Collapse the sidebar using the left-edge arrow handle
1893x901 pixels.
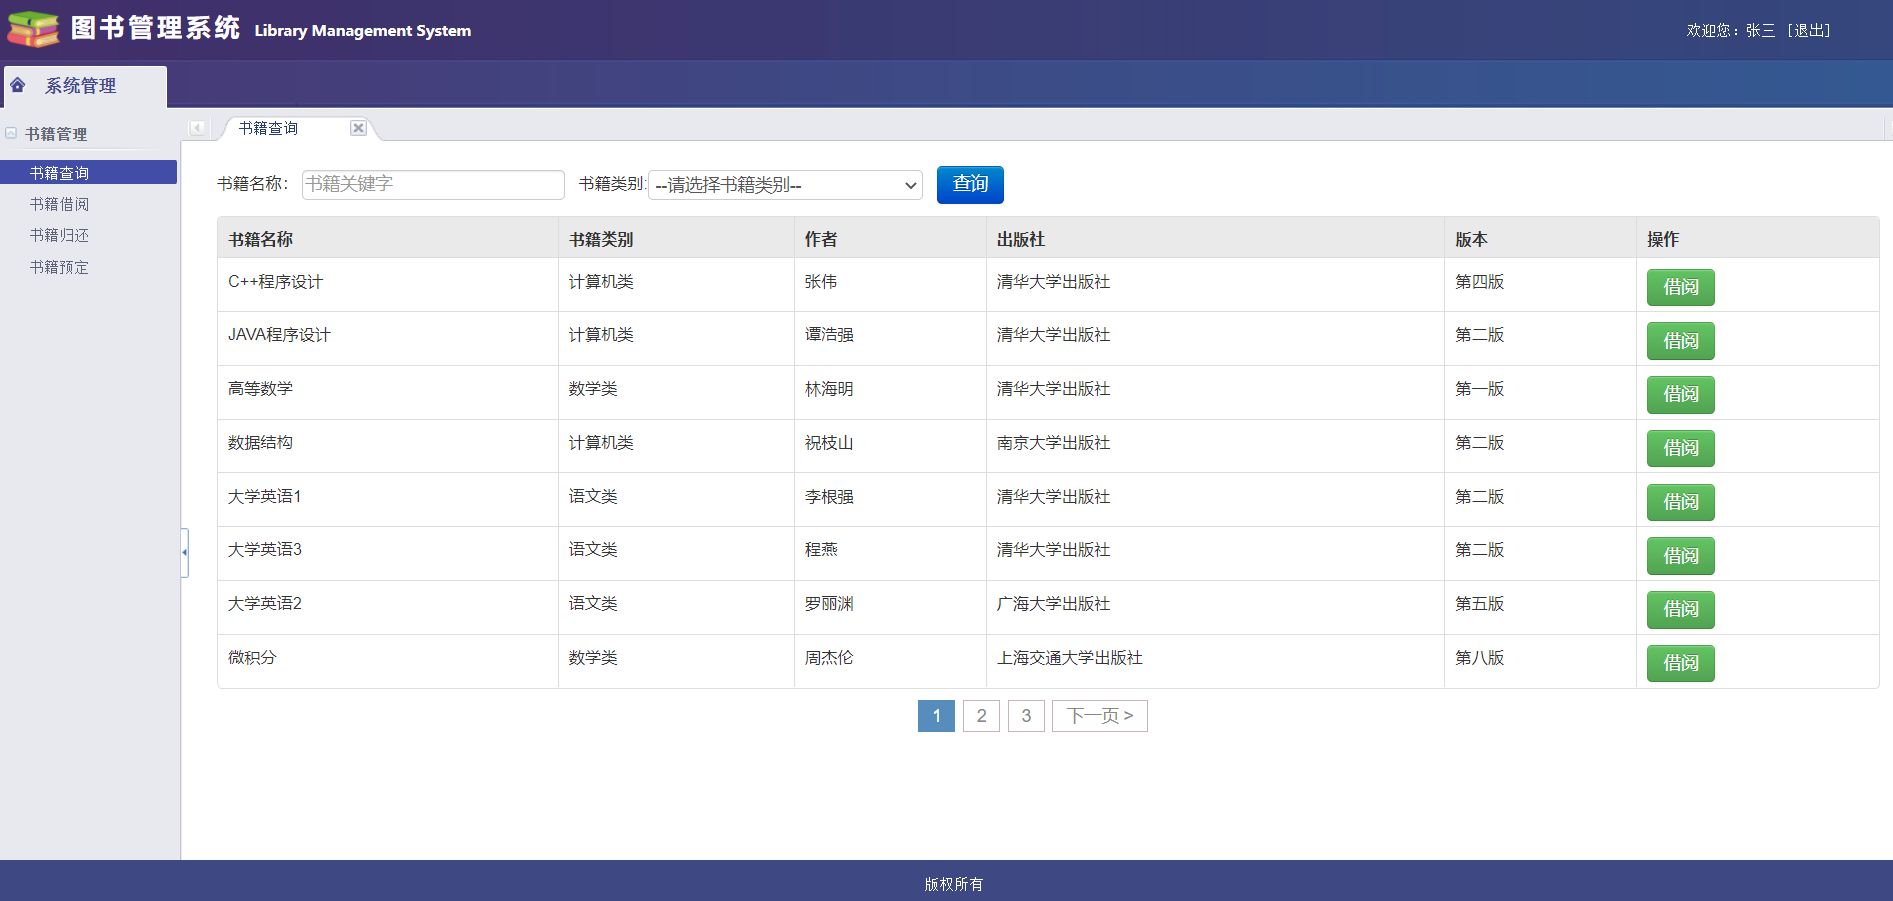point(185,551)
